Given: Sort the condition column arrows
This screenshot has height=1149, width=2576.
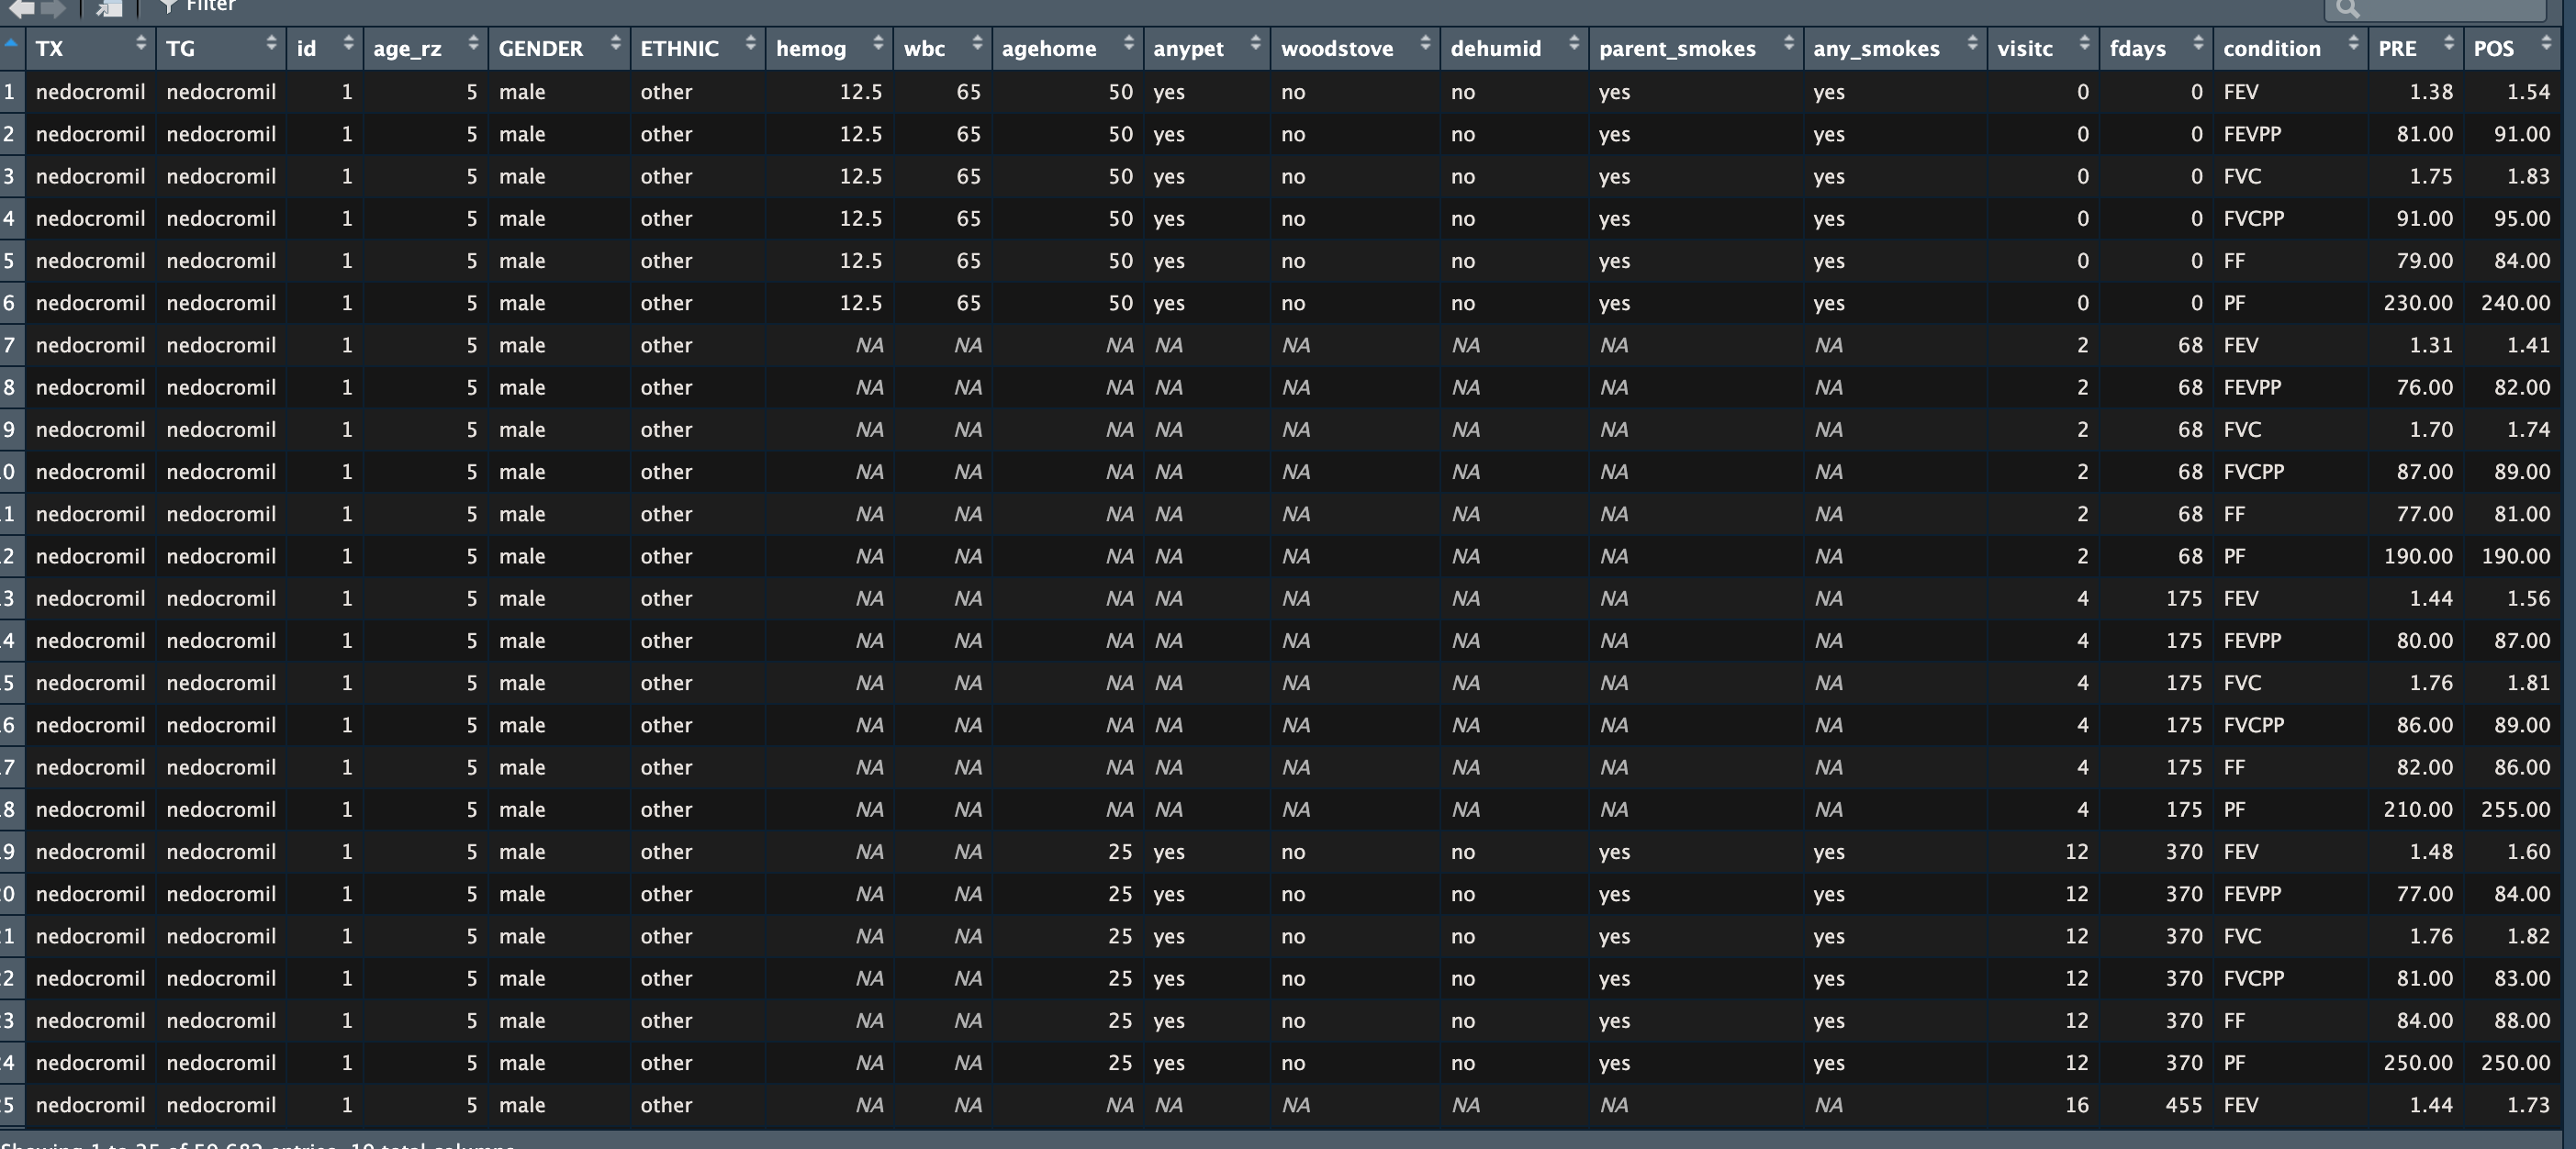Looking at the screenshot, I should 2353,43.
